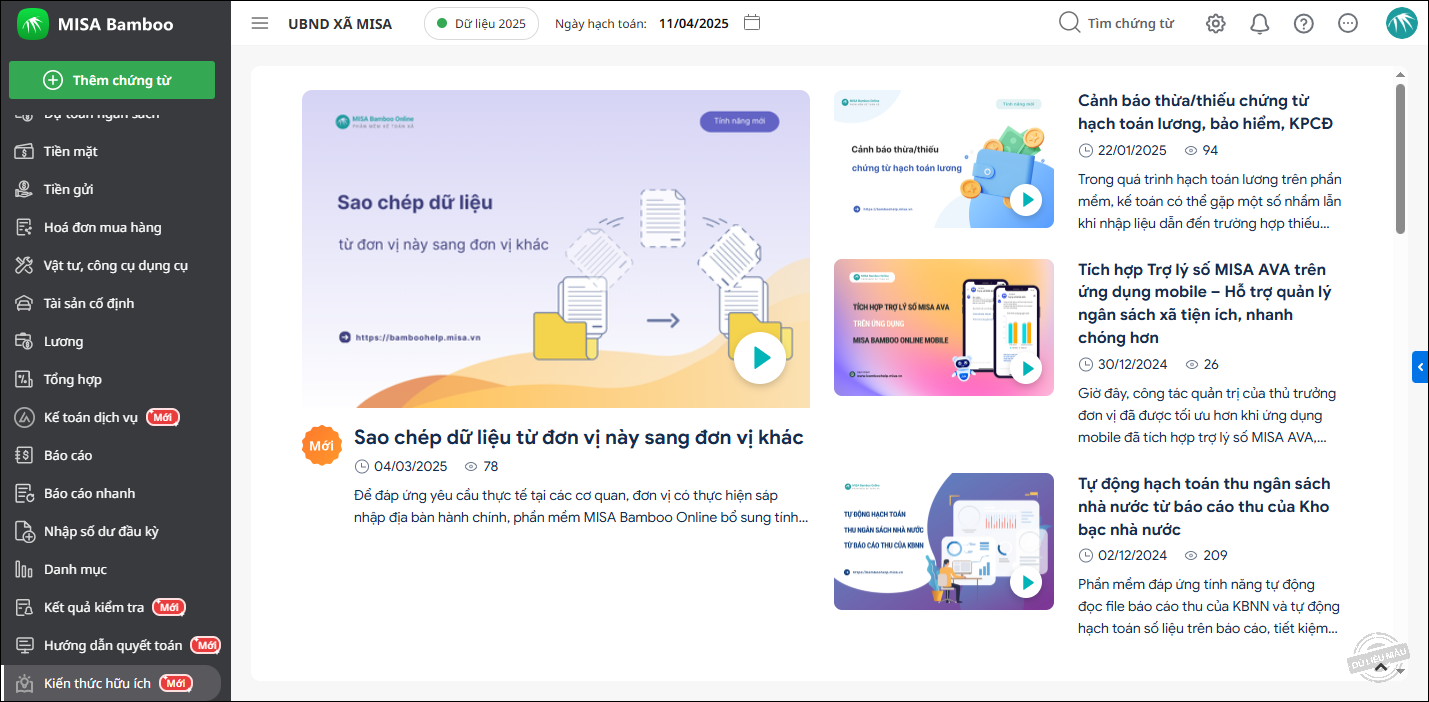Open the Tiền mặt menu label

(x=70, y=152)
